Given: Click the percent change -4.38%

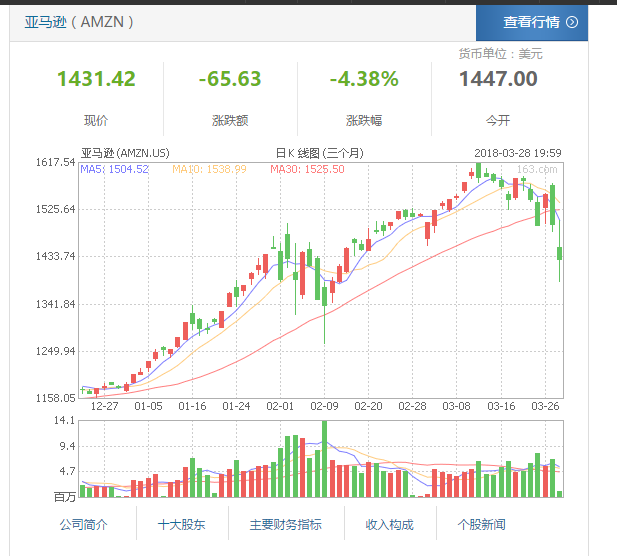Looking at the screenshot, I should 364,79.
